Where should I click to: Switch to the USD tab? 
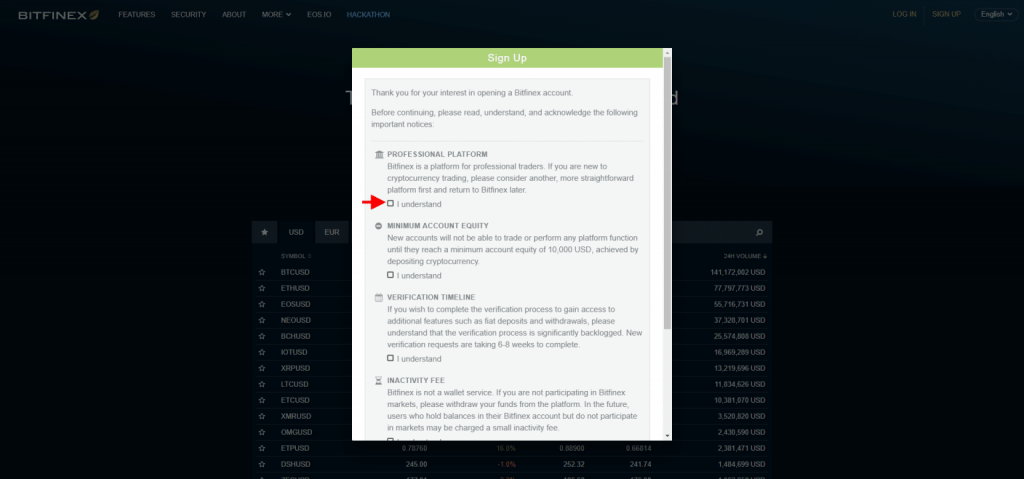[296, 232]
